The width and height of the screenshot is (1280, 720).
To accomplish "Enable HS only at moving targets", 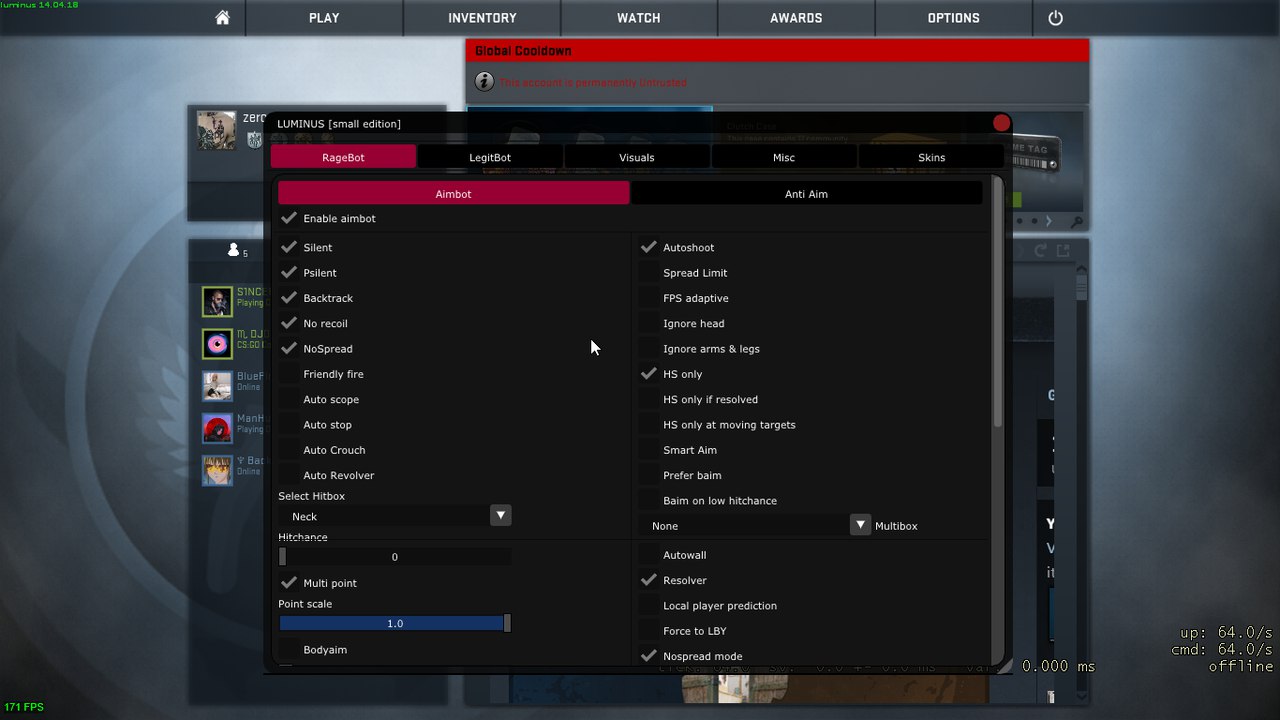I will tap(649, 424).
